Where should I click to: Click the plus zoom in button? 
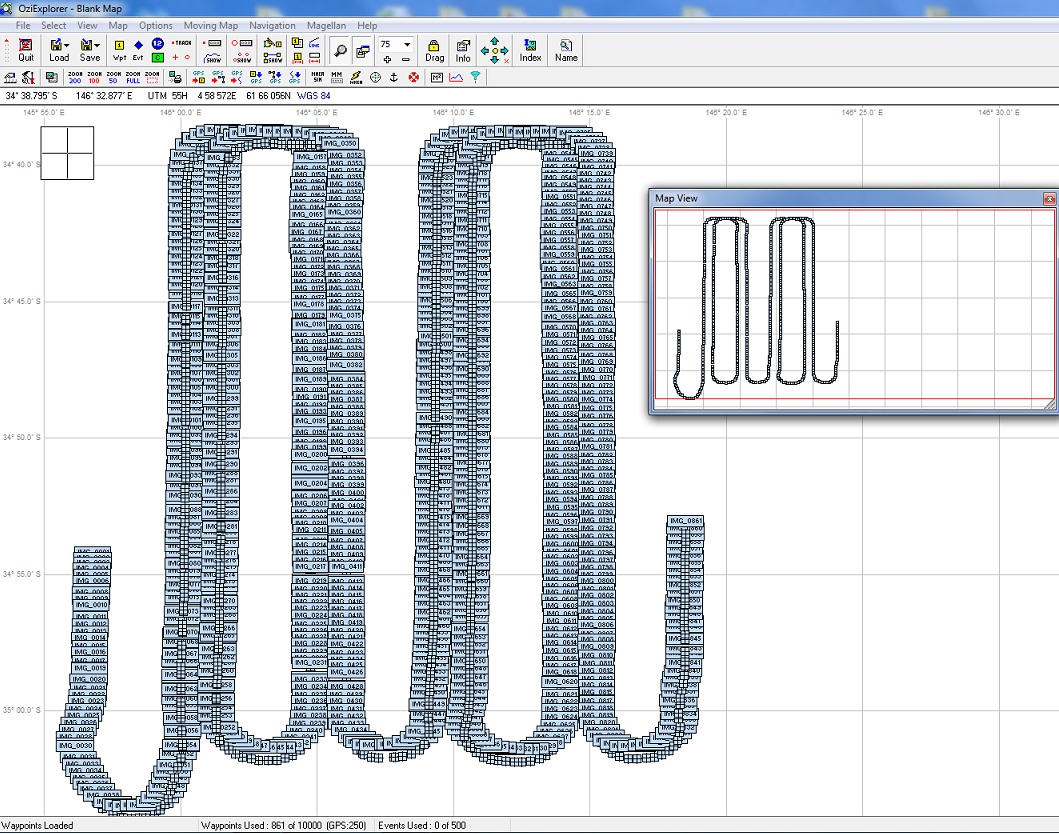point(388,59)
